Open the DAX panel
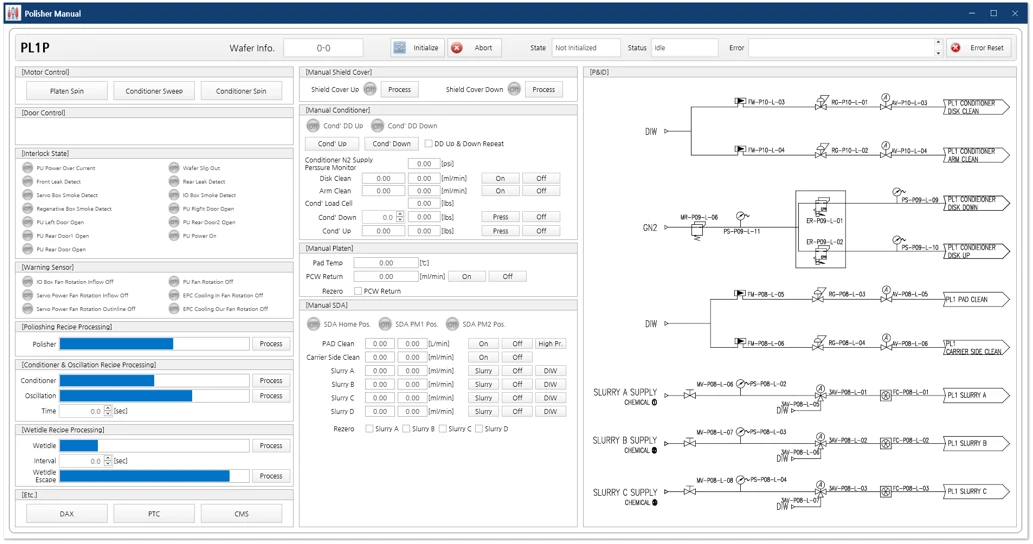This screenshot has height=544, width=1033. [67, 514]
